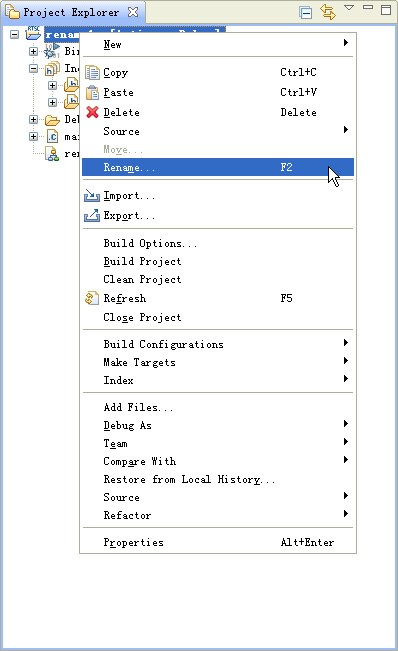Expand the Build Configurations submenu arrow
This screenshot has width=398, height=651.
346,343
